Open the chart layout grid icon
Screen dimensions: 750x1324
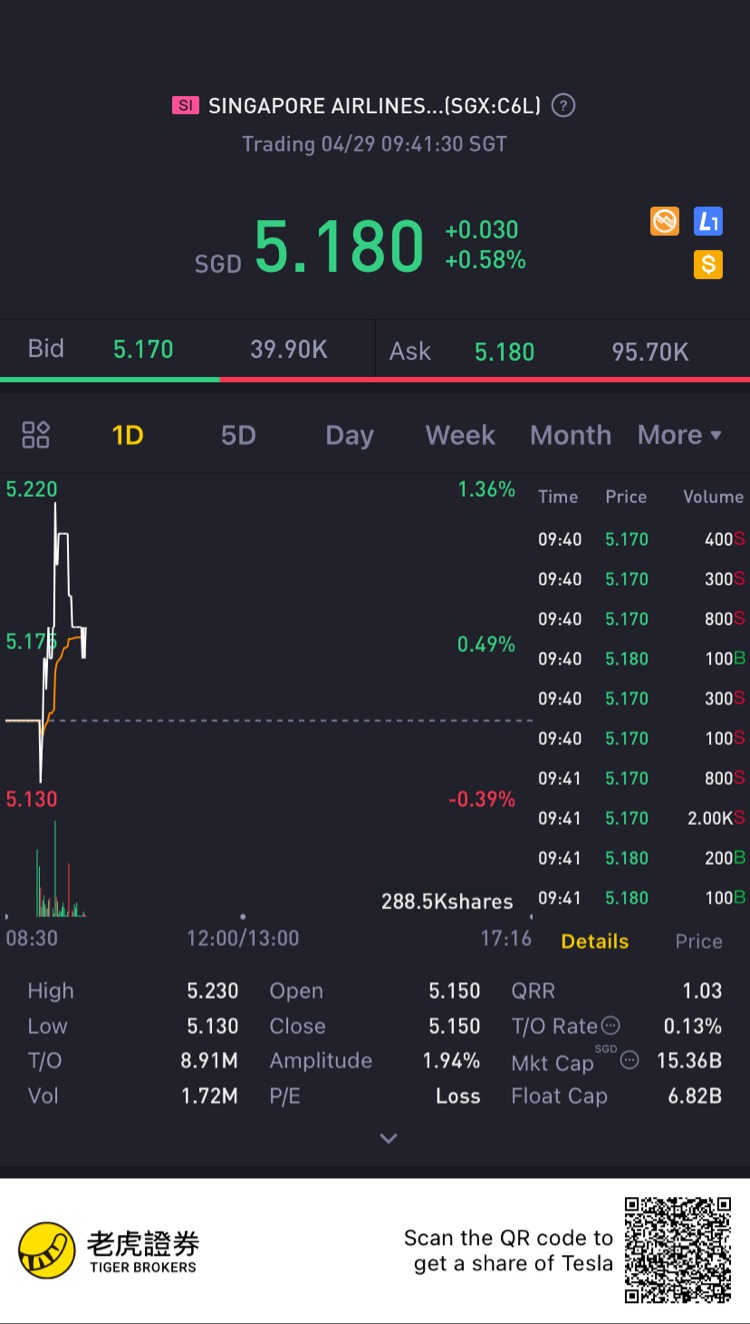tap(36, 435)
